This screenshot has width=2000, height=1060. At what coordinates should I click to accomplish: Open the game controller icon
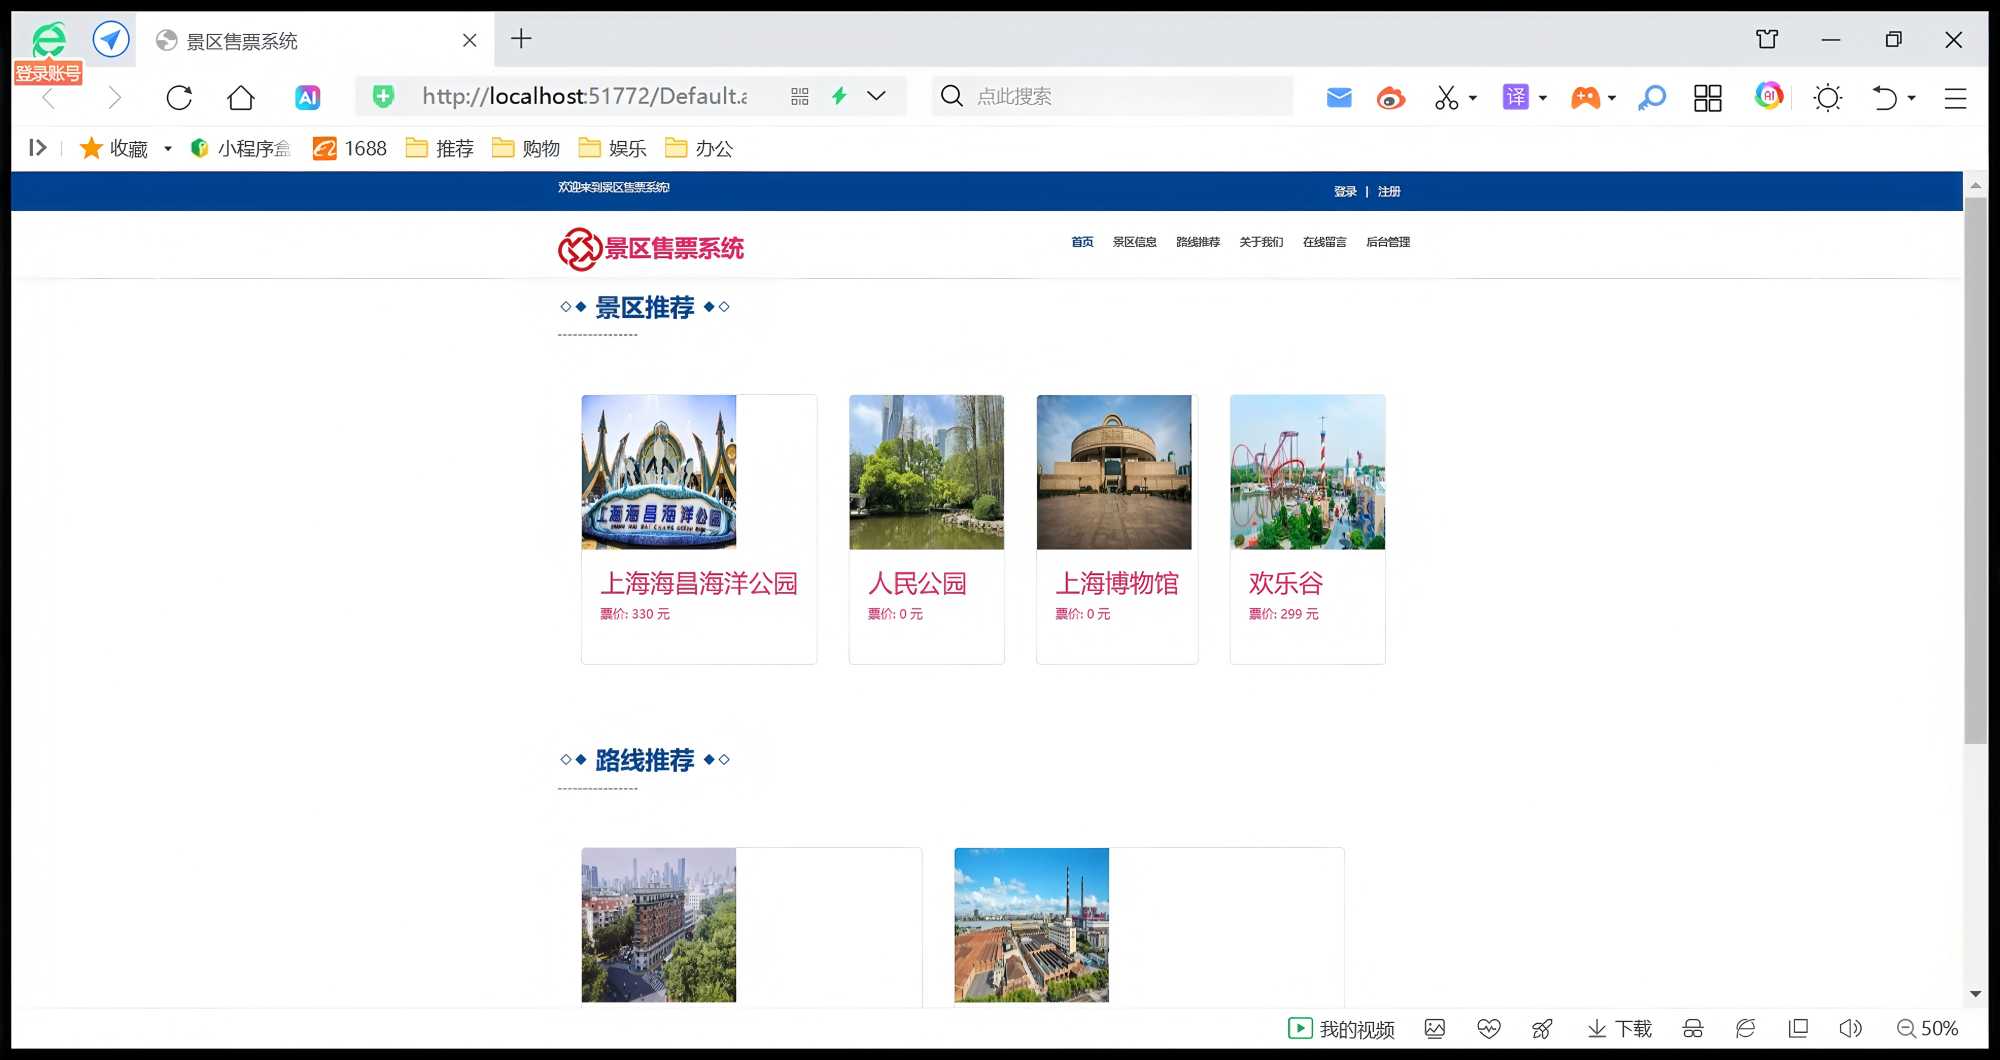tap(1585, 97)
